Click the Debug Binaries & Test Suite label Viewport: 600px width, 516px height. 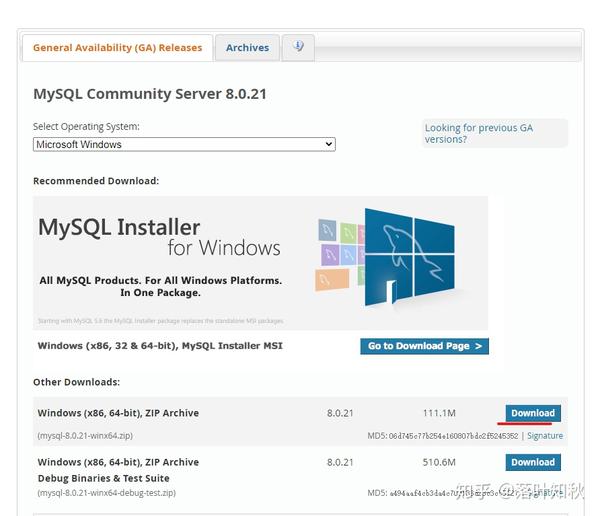click(x=103, y=478)
